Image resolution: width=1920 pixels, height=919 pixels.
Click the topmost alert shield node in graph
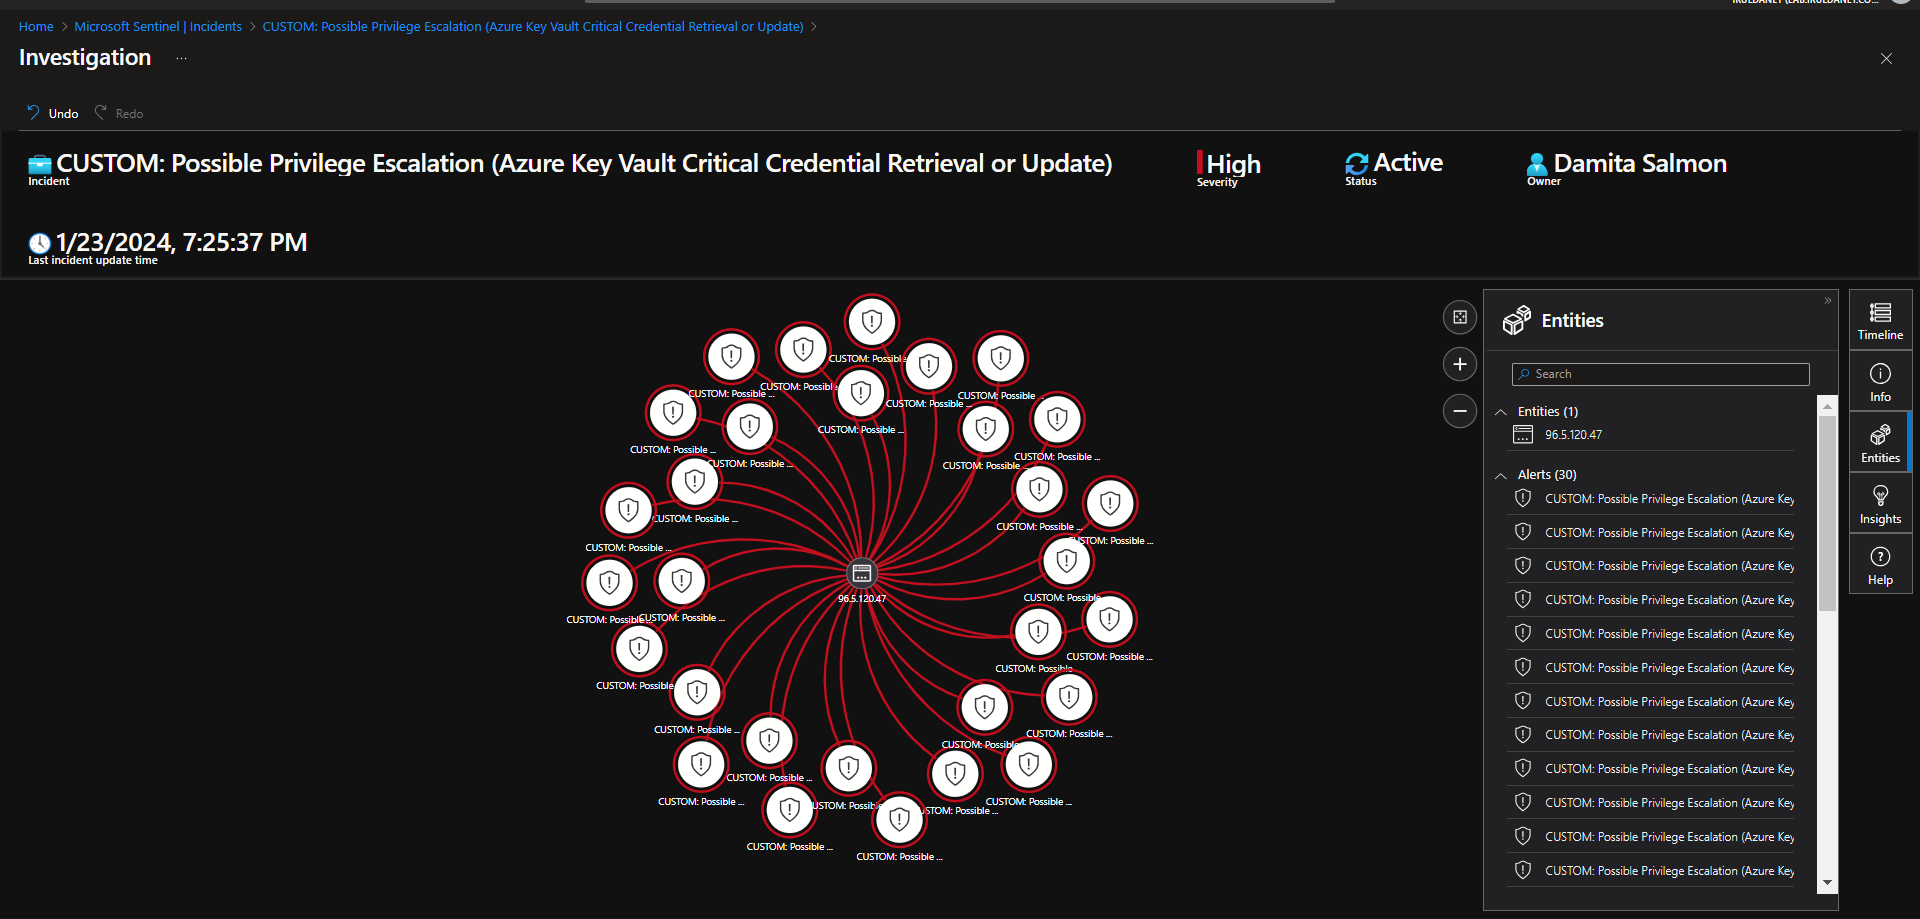[872, 321]
